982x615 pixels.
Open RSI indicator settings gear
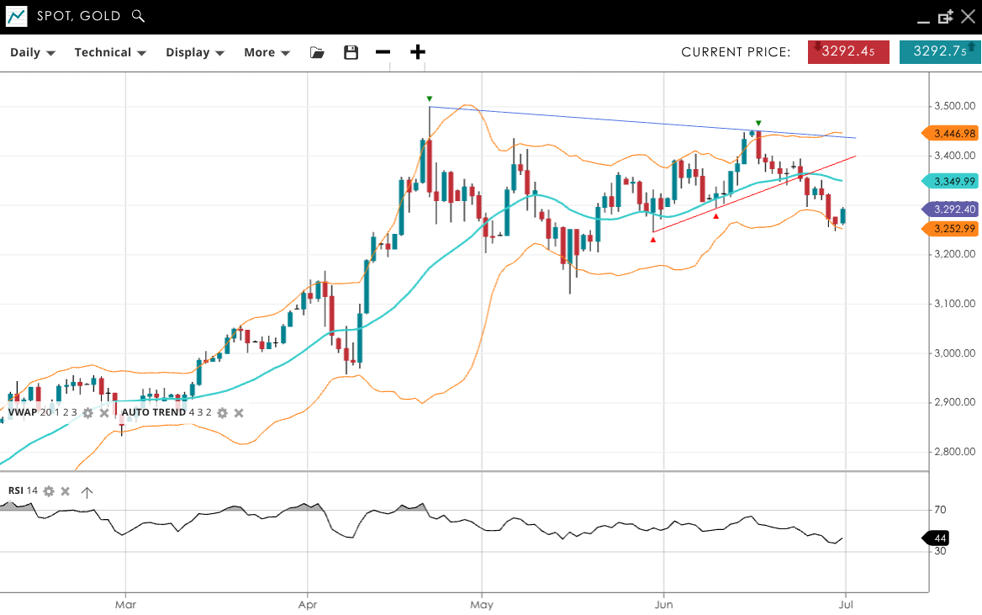[48, 491]
